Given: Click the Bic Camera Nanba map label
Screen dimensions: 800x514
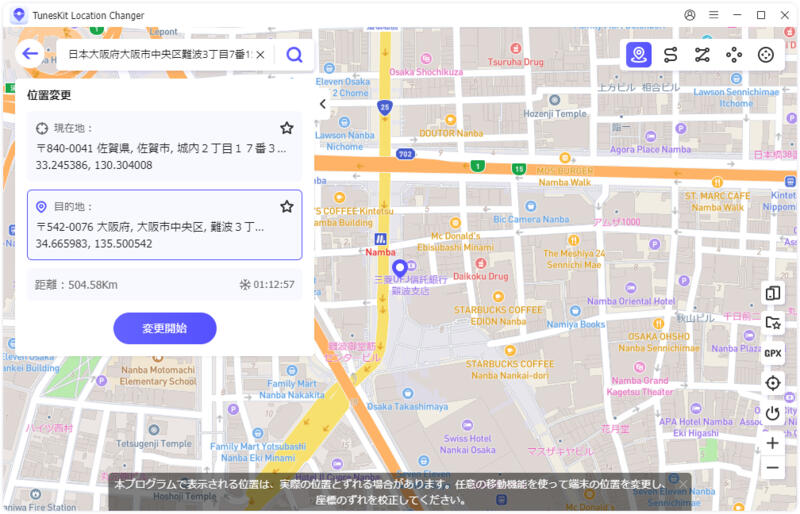Looking at the screenshot, I should coord(531,219).
